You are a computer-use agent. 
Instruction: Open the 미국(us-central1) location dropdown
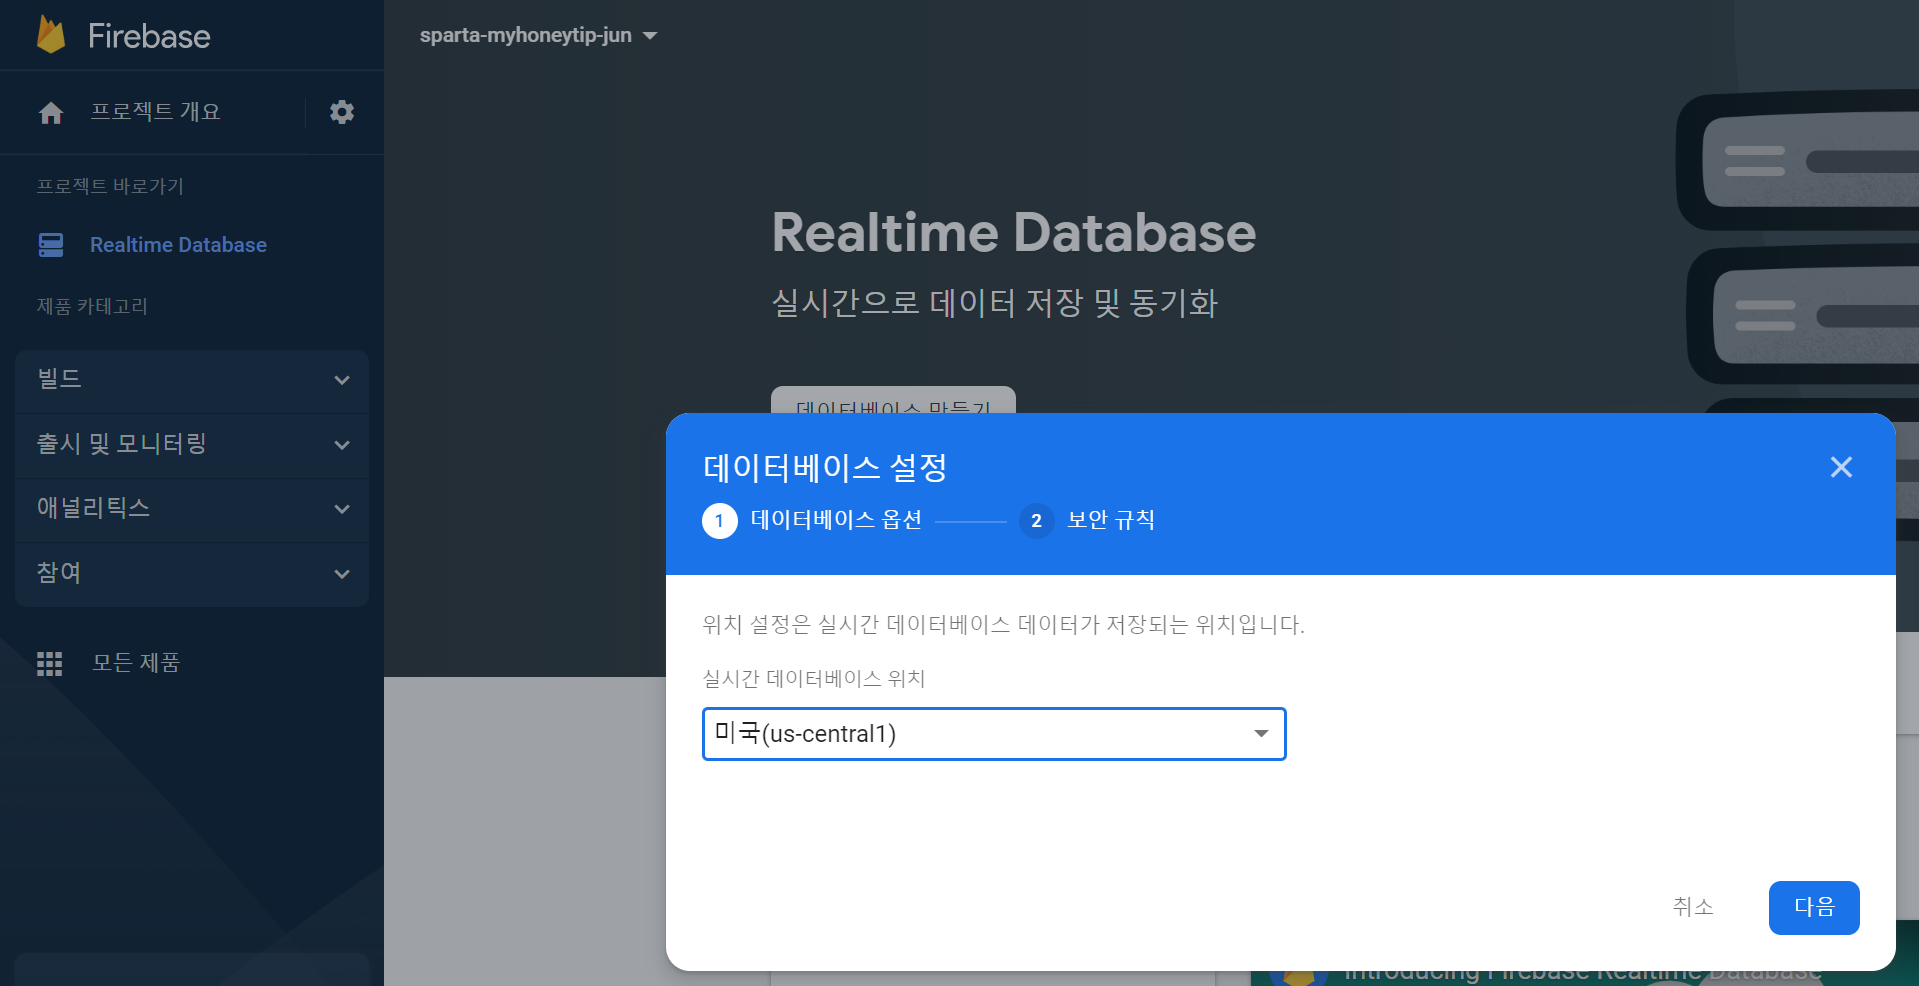pyautogui.click(x=994, y=734)
